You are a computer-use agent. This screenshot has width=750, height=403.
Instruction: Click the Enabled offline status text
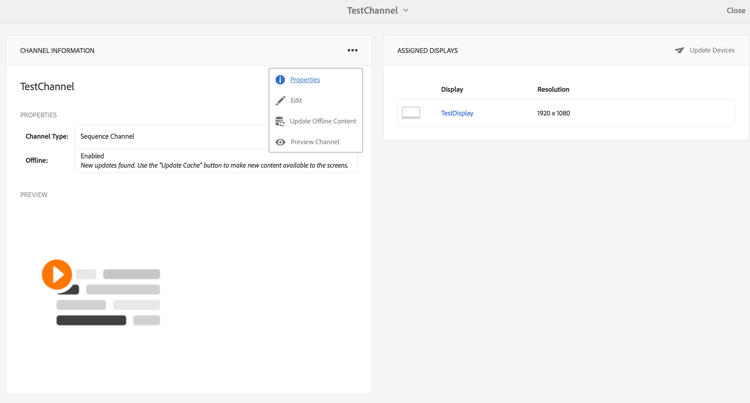click(x=92, y=156)
